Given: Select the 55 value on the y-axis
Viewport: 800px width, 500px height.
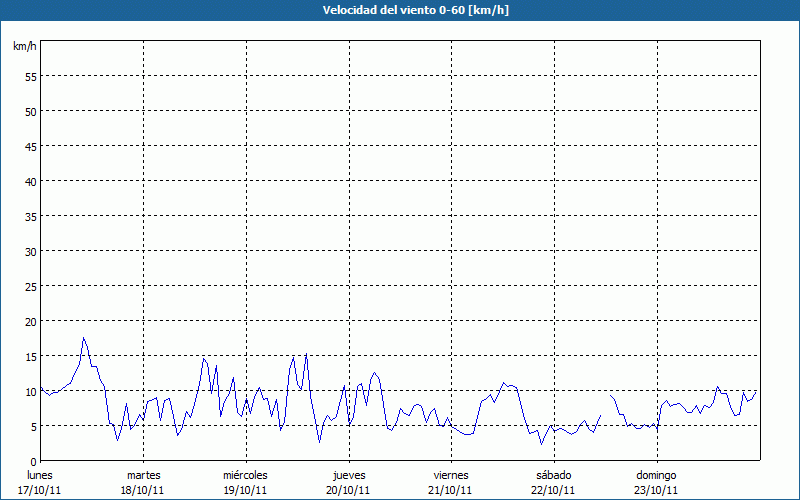Looking at the screenshot, I should pos(30,76).
